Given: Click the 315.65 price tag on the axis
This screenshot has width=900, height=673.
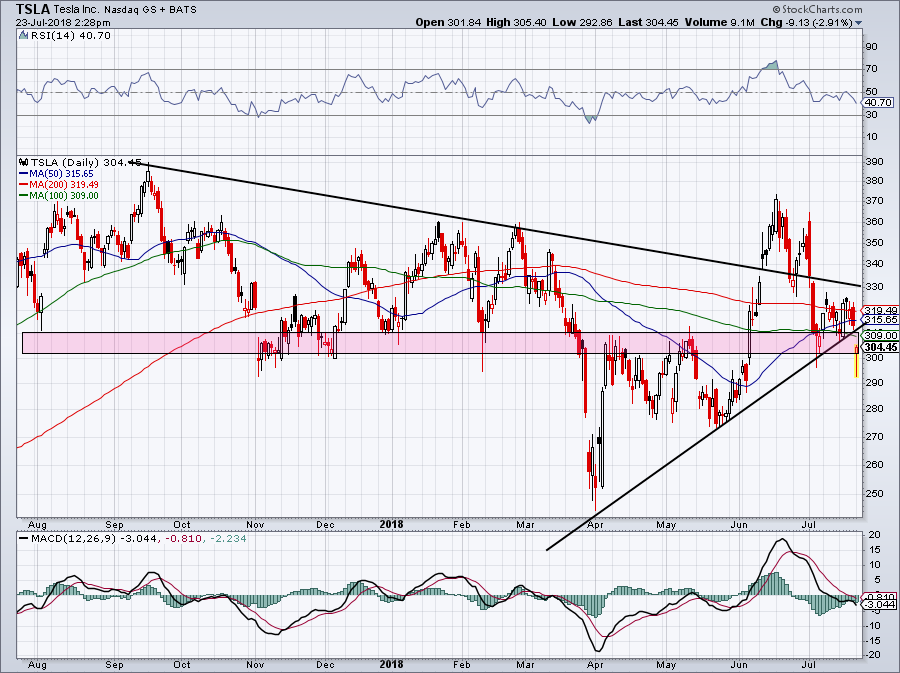Looking at the screenshot, I should pos(880,319).
